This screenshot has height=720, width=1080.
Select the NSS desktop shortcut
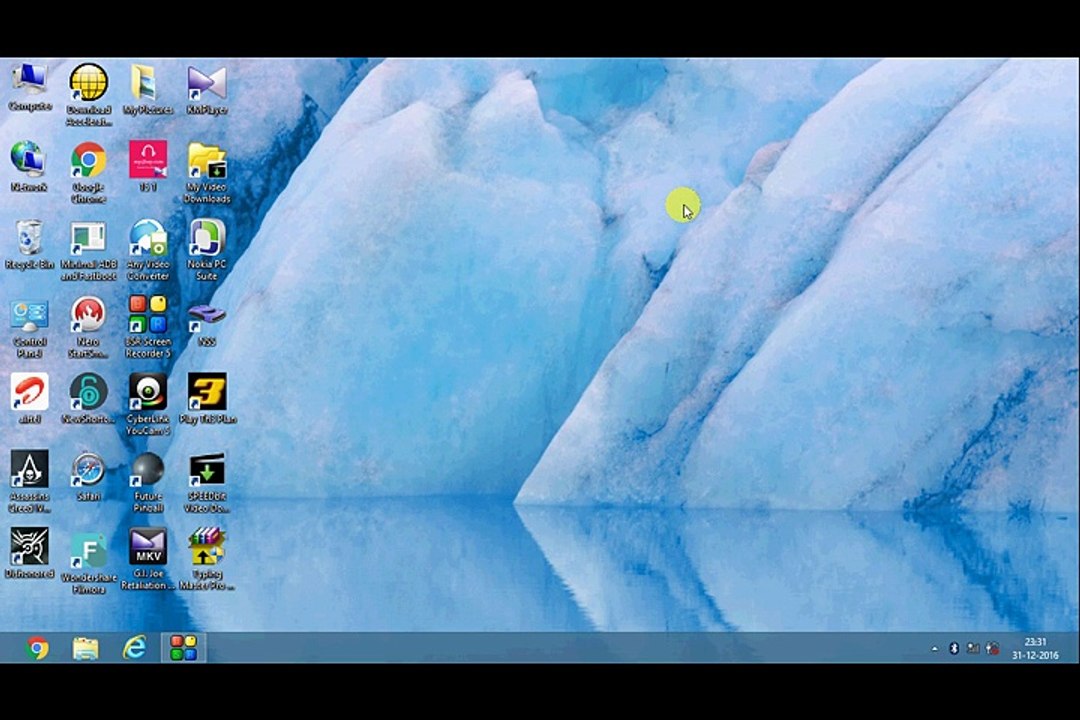click(207, 324)
